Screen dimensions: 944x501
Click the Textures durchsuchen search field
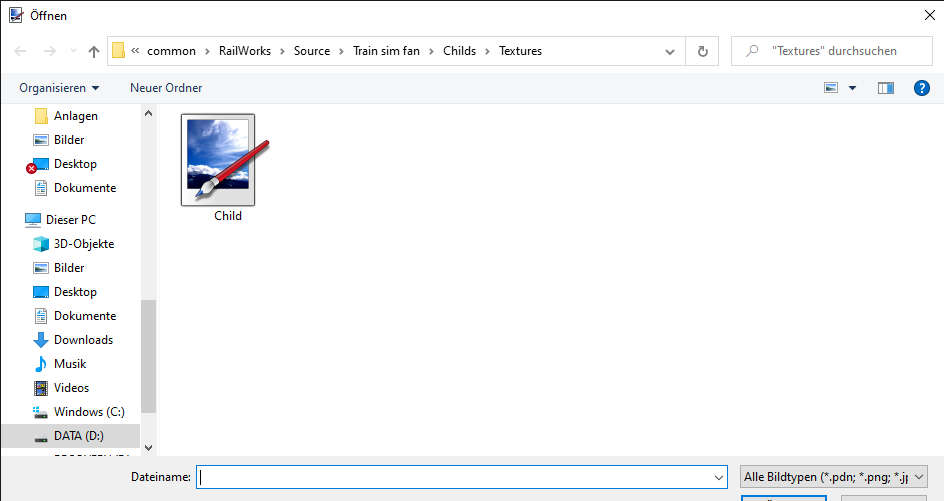pyautogui.click(x=831, y=51)
